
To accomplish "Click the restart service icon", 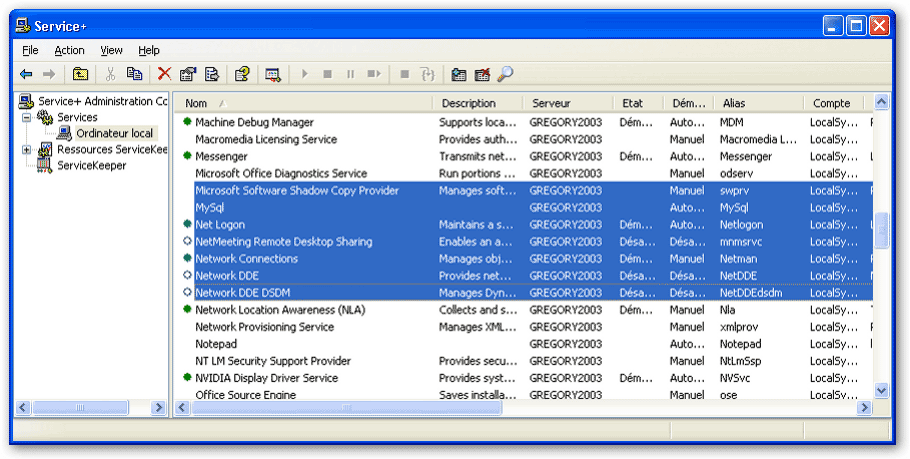I will [x=374, y=74].
